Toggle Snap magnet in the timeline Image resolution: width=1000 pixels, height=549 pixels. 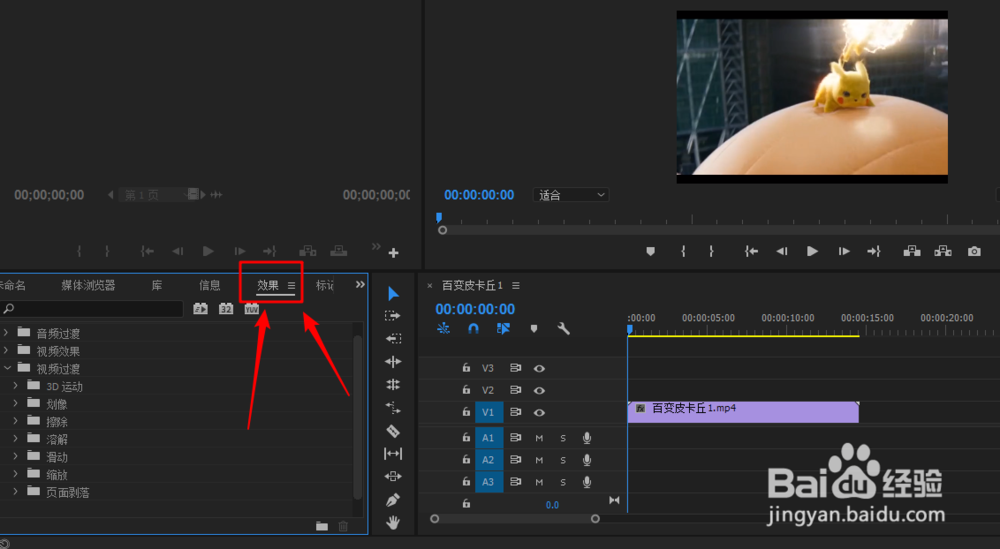473,328
